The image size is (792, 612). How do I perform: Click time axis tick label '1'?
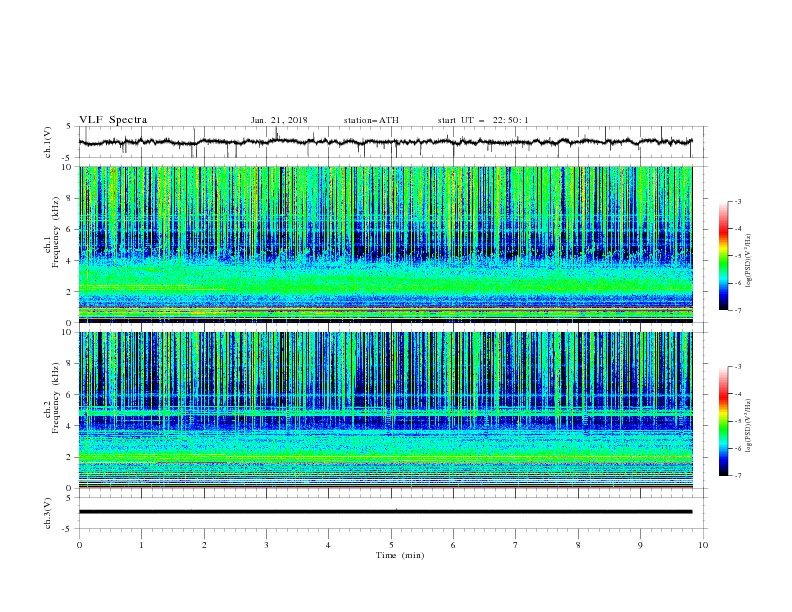coord(141,545)
